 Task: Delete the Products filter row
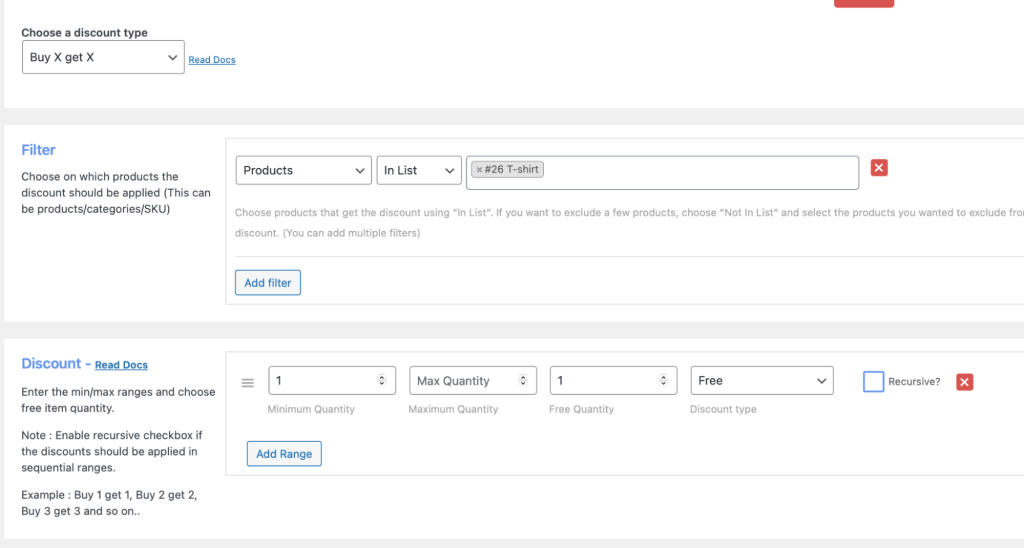[x=879, y=168]
